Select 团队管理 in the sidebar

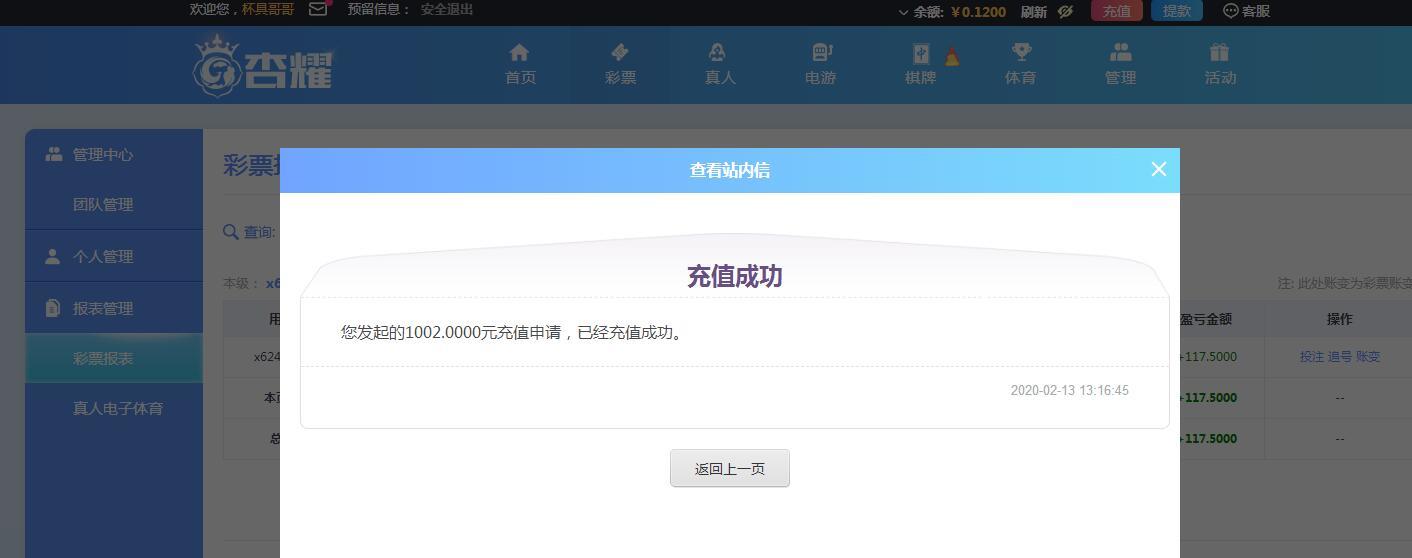tap(102, 205)
